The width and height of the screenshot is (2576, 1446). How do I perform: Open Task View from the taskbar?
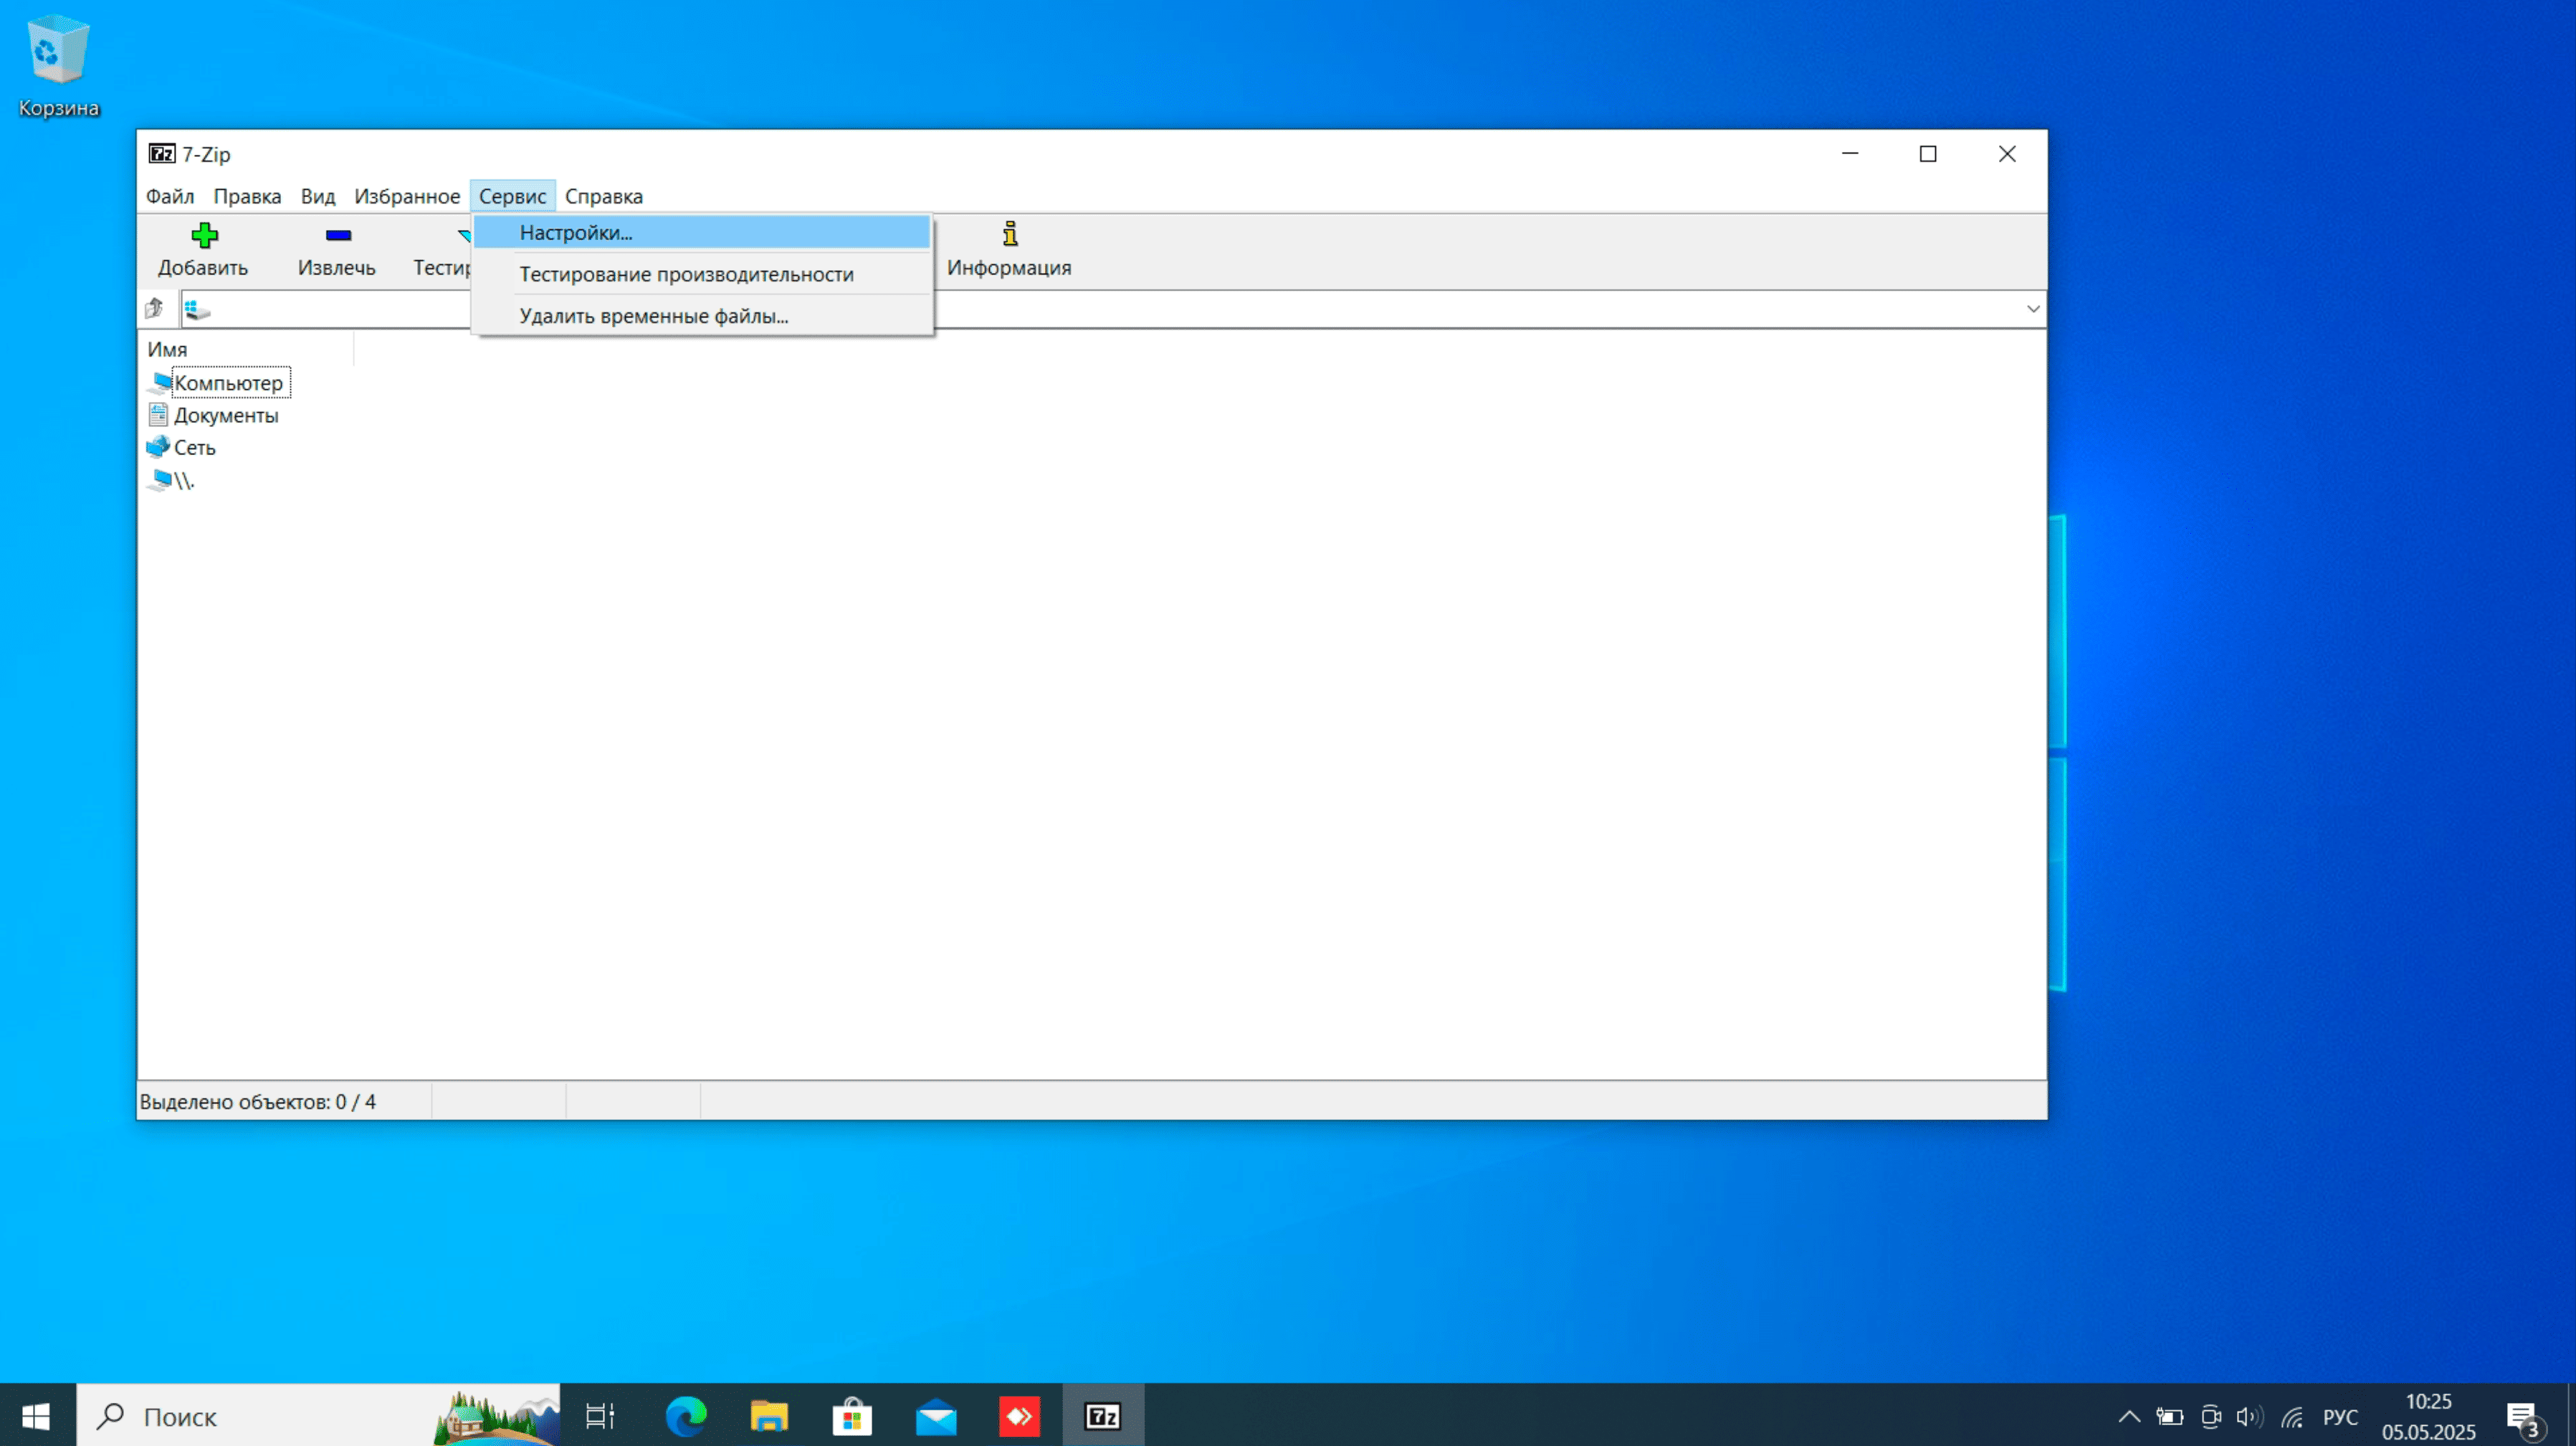click(x=600, y=1416)
